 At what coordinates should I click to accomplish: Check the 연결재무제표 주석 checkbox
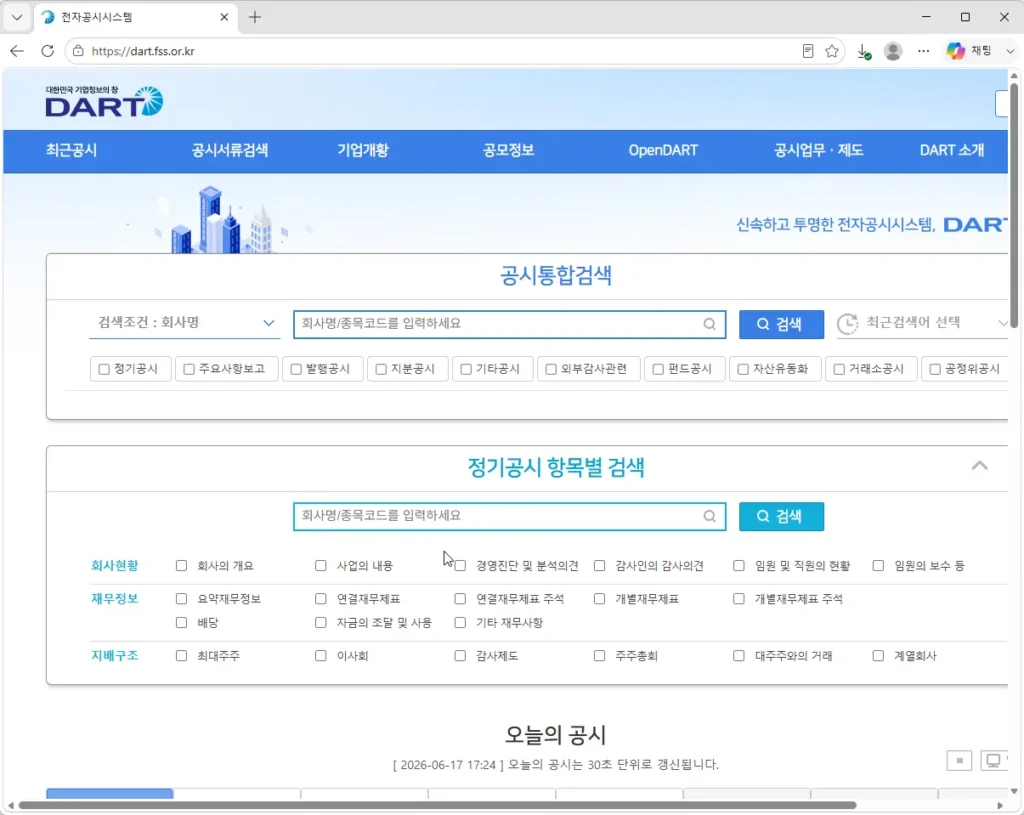pos(460,599)
